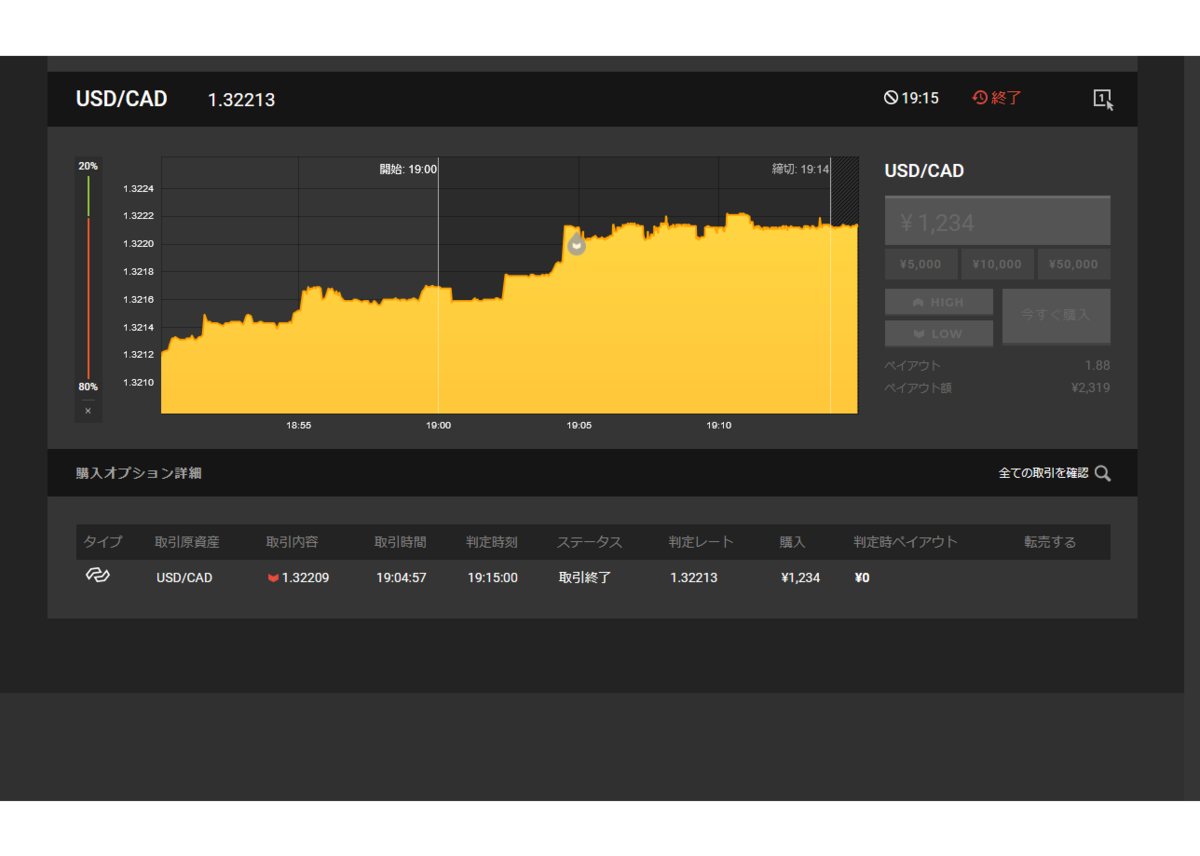
Task: Click the 転売する column header
Action: (1050, 542)
